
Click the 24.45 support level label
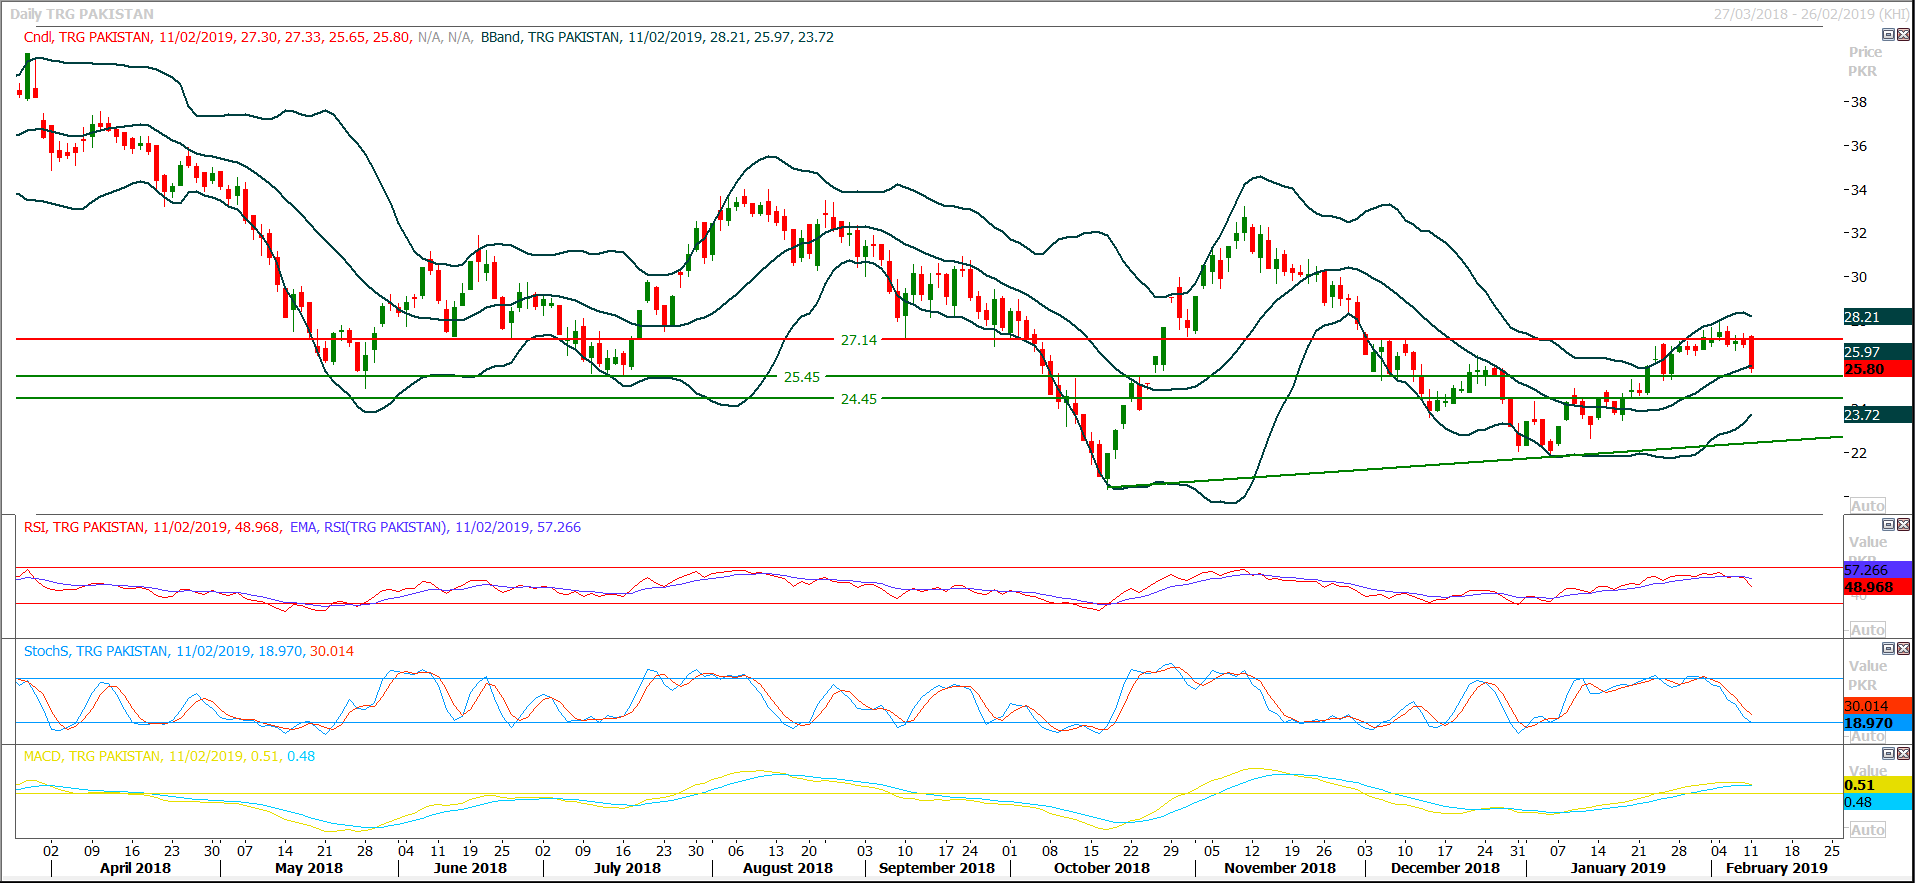click(858, 399)
